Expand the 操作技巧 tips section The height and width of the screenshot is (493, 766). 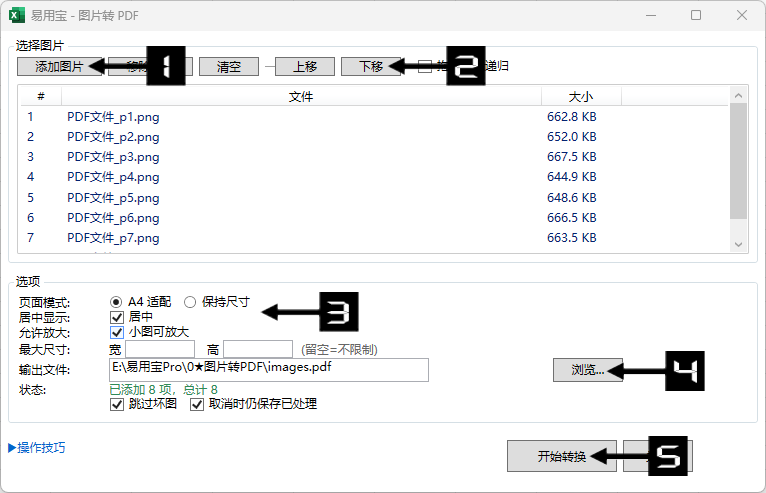[x=37, y=448]
